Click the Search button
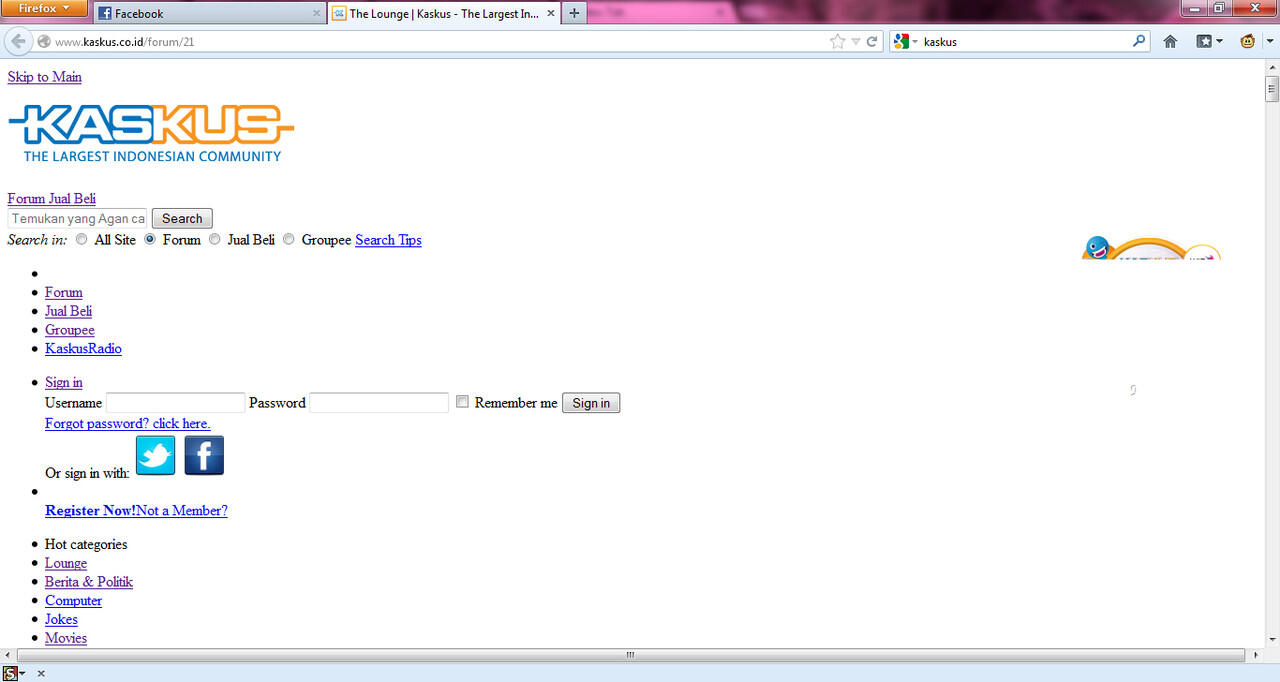The image size is (1280, 682). pyautogui.click(x=182, y=218)
